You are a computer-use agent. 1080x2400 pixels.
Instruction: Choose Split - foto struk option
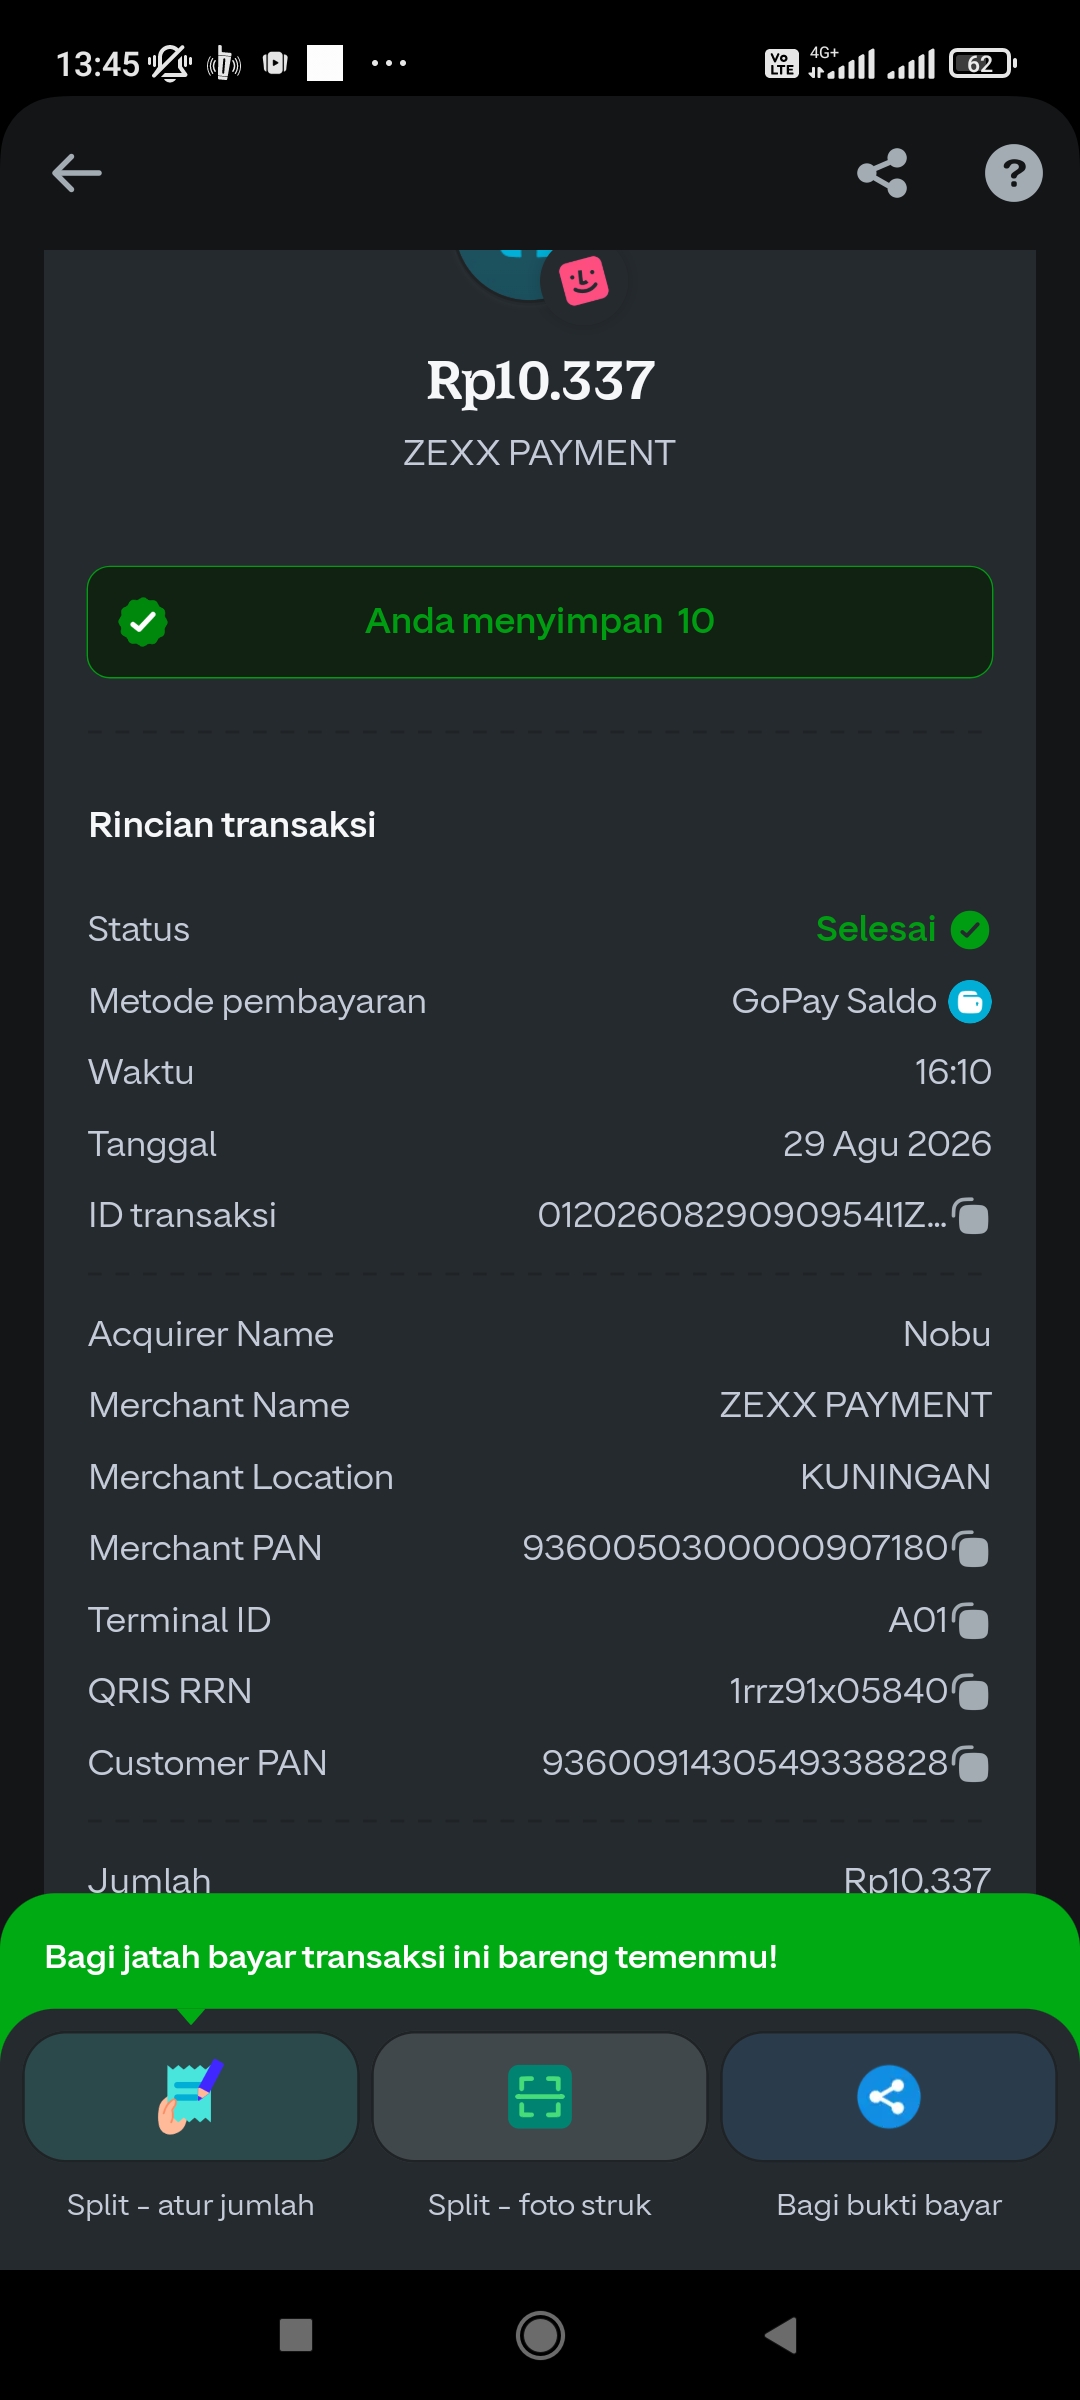tap(540, 2096)
